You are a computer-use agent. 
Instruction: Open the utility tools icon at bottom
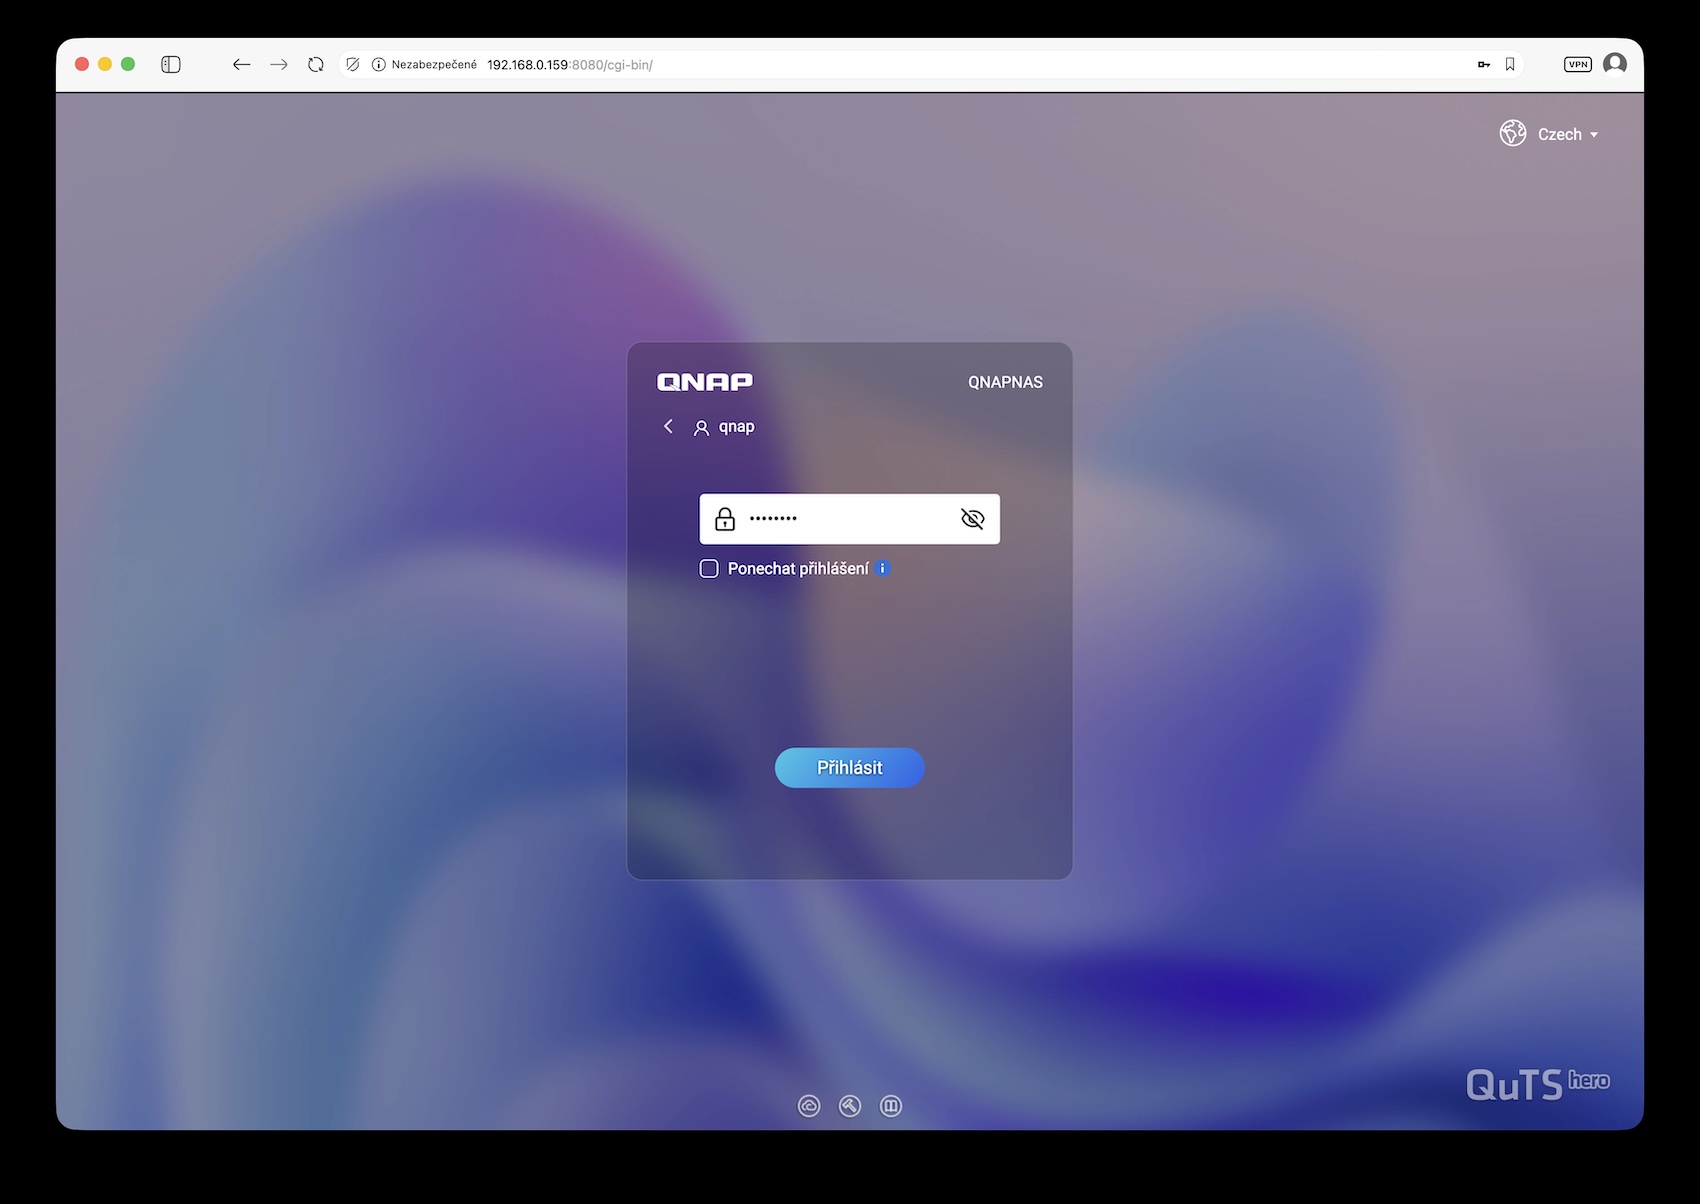tap(850, 1106)
